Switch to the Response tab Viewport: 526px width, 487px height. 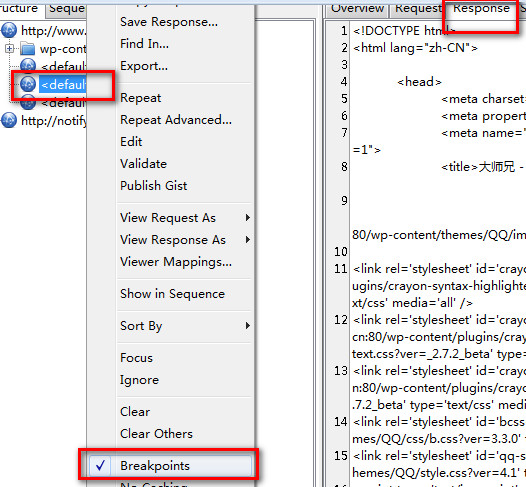[x=481, y=9]
